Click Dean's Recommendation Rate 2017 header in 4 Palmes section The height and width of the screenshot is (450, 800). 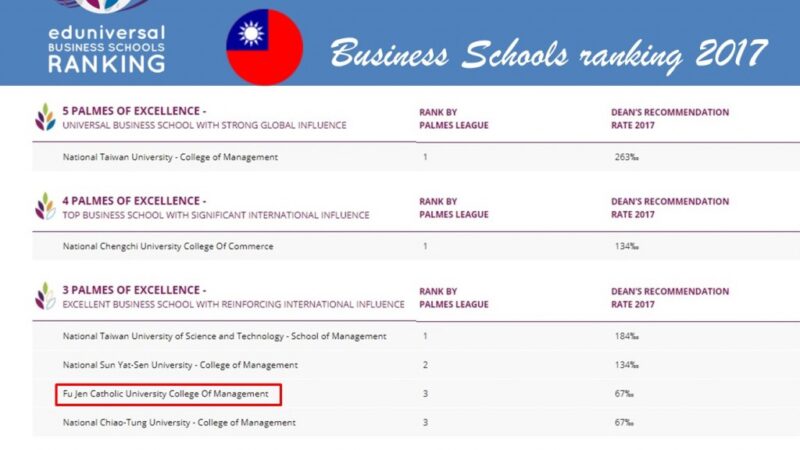pyautogui.click(x=669, y=207)
